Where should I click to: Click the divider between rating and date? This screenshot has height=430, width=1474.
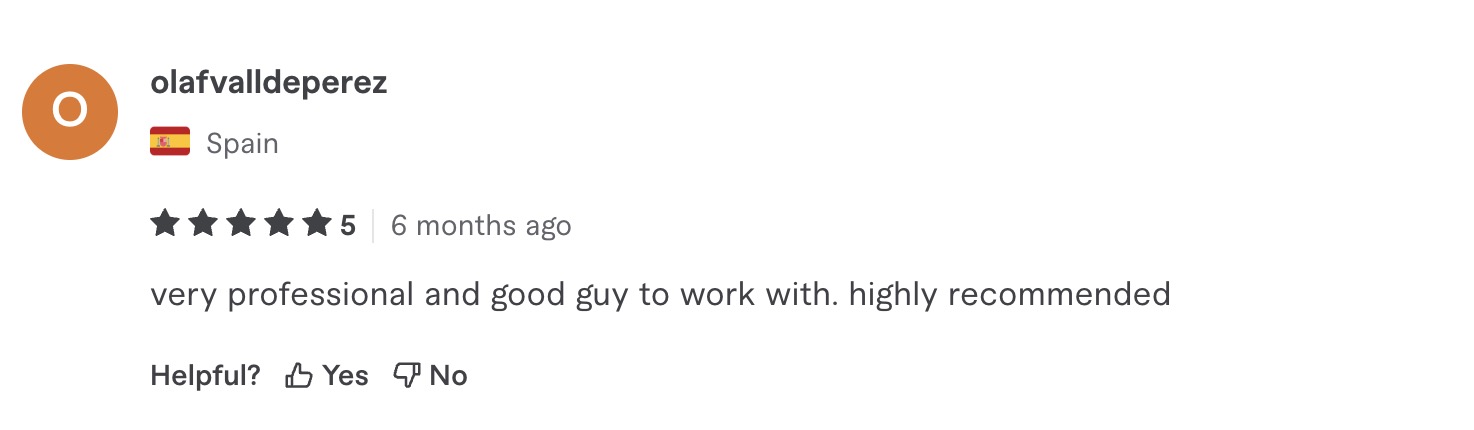click(x=373, y=225)
